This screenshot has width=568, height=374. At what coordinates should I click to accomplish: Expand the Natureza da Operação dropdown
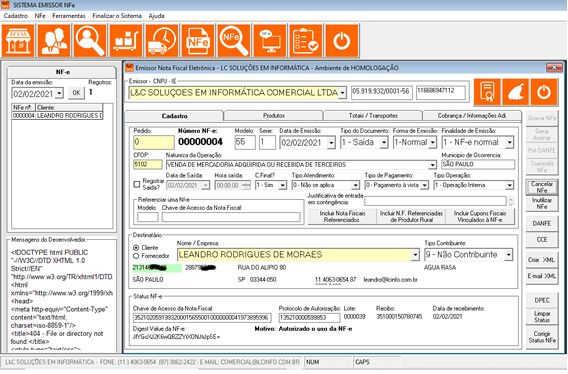click(433, 165)
